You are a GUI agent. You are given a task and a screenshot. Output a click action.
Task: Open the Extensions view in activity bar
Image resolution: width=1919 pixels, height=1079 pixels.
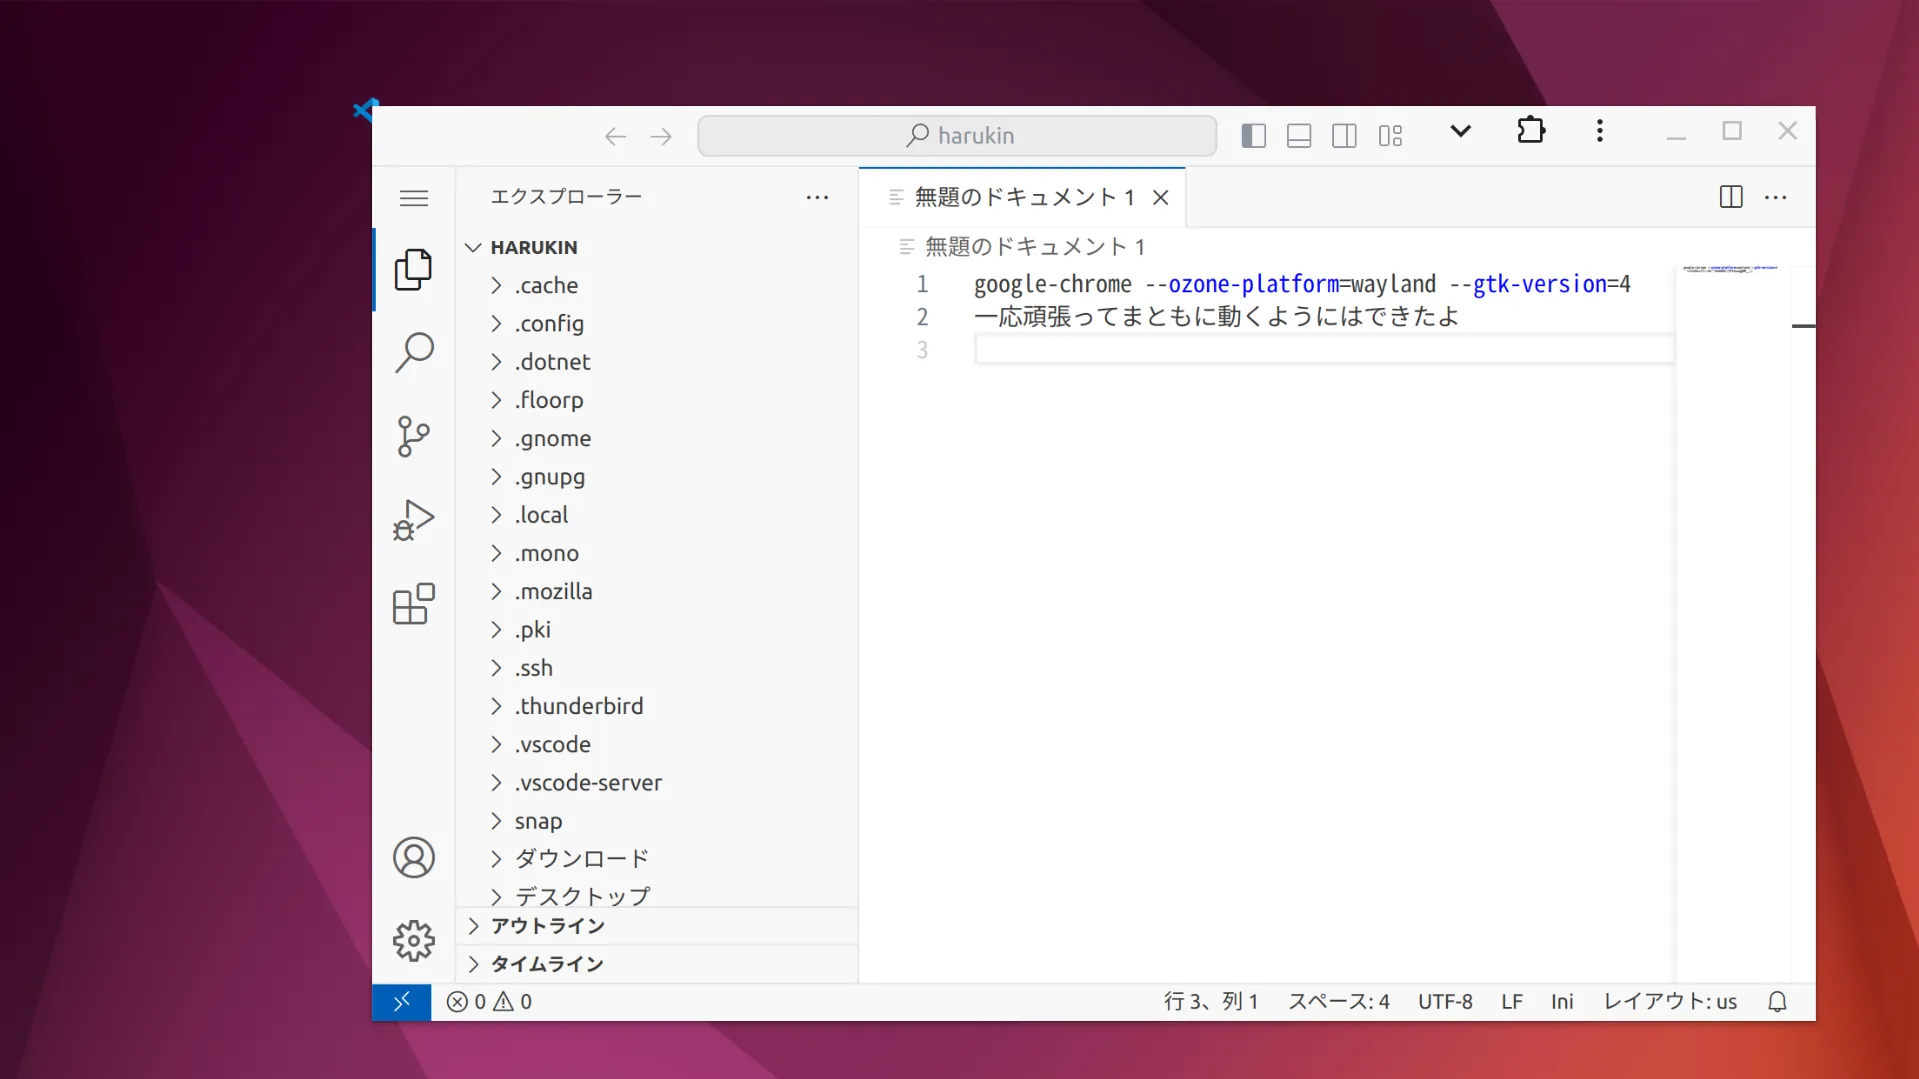[414, 604]
